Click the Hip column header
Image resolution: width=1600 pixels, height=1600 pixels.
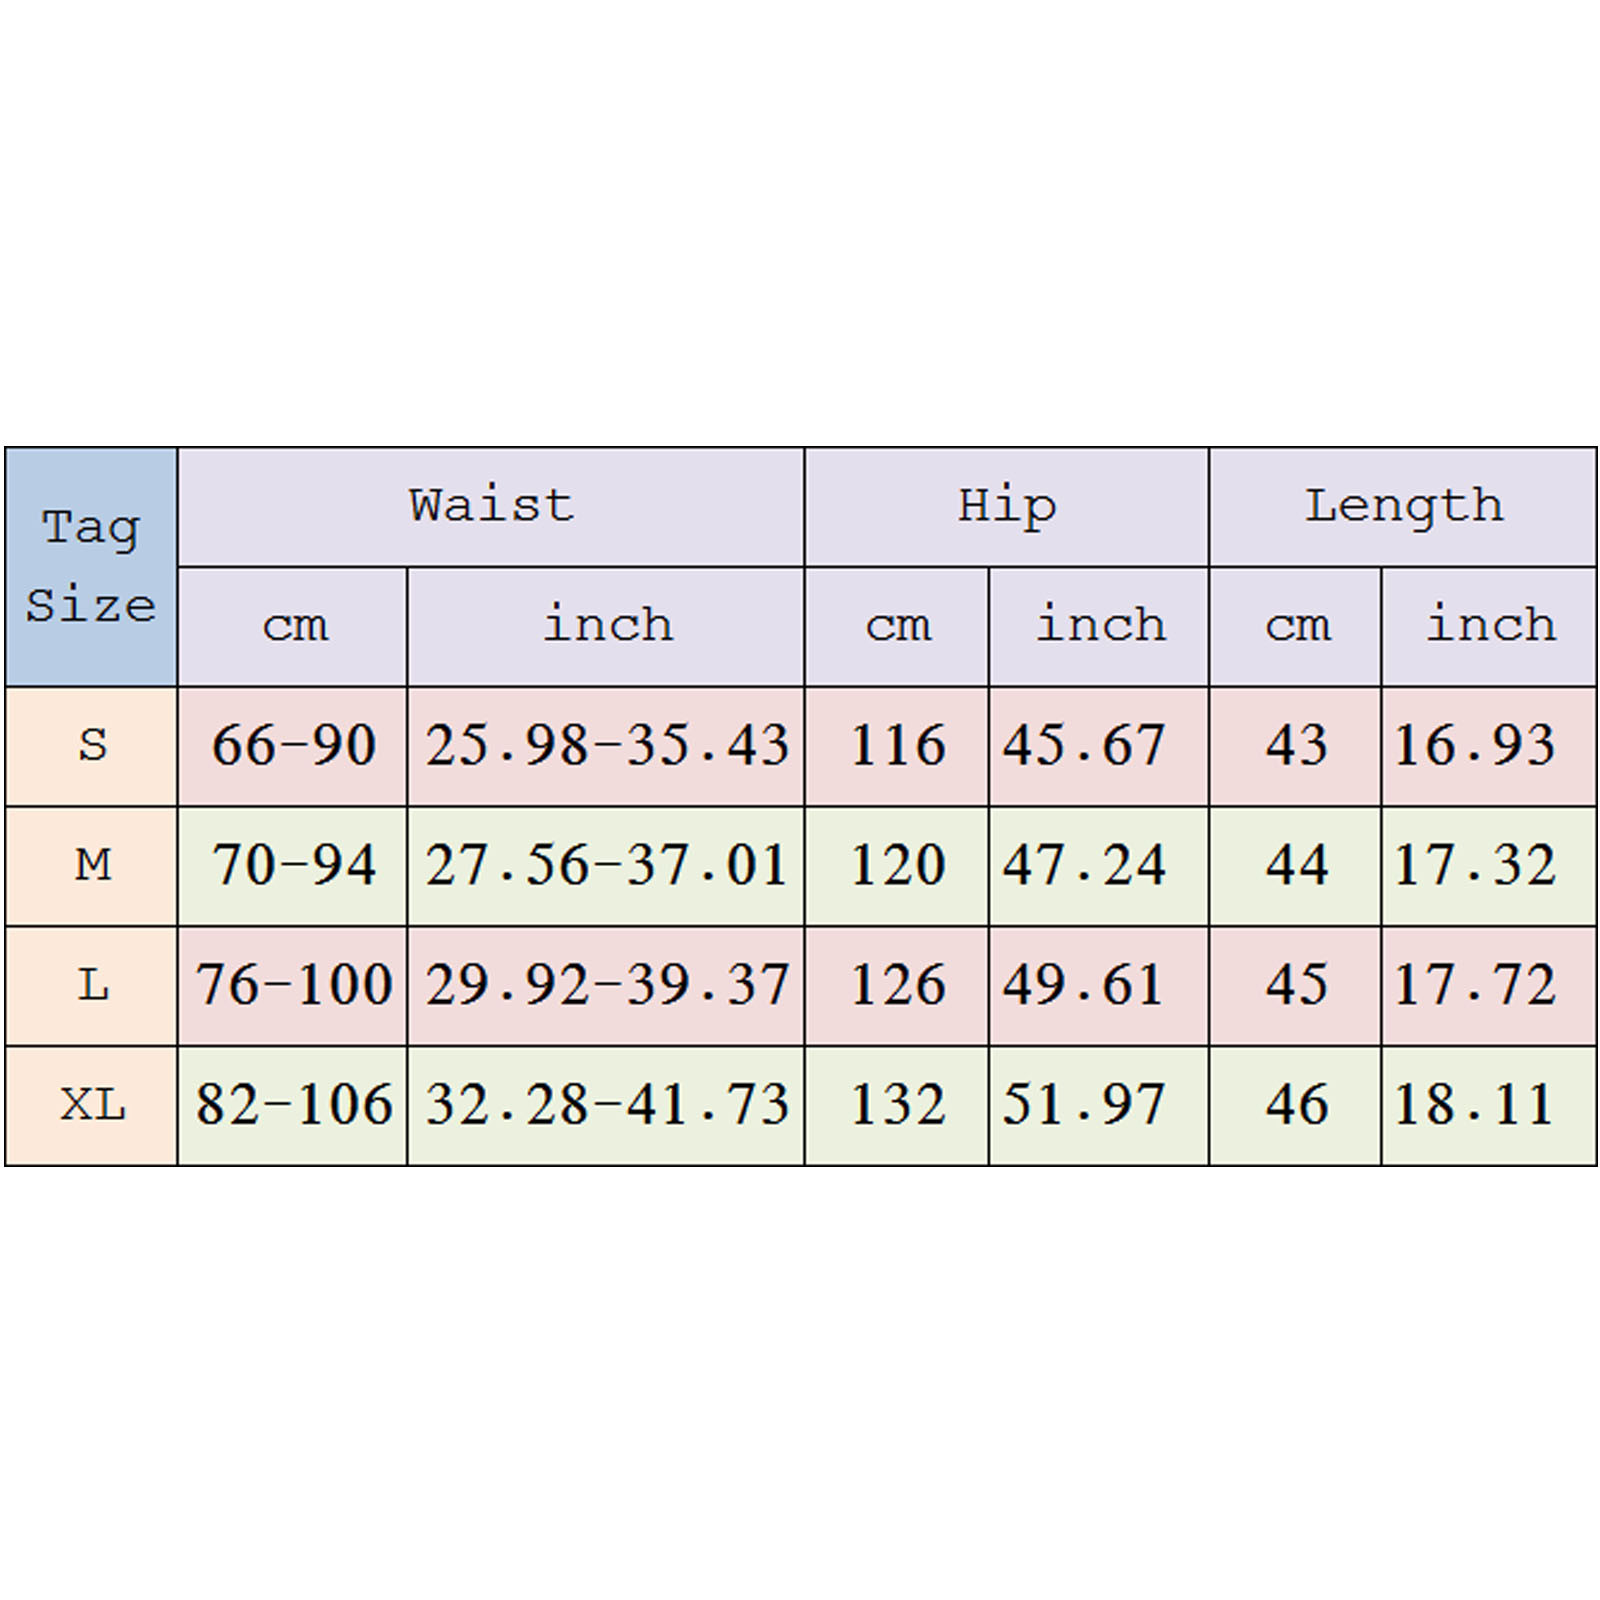(x=1006, y=506)
